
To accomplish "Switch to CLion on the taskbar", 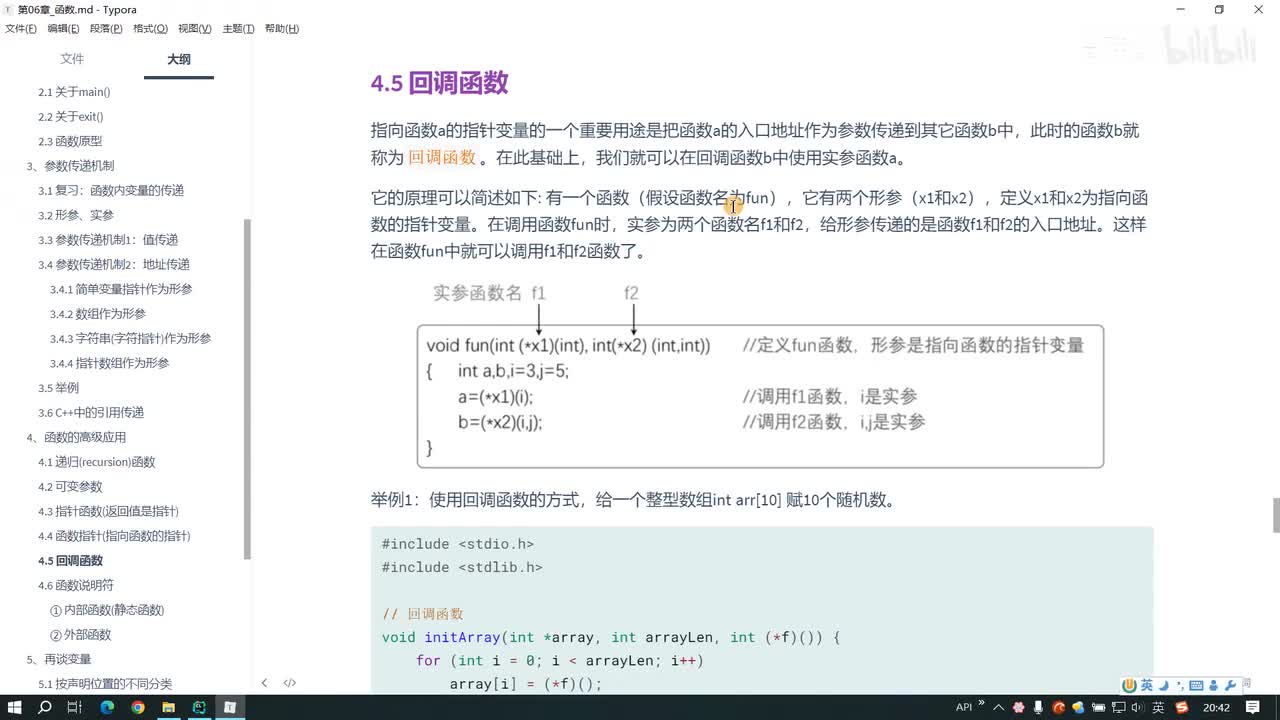I will click(199, 707).
